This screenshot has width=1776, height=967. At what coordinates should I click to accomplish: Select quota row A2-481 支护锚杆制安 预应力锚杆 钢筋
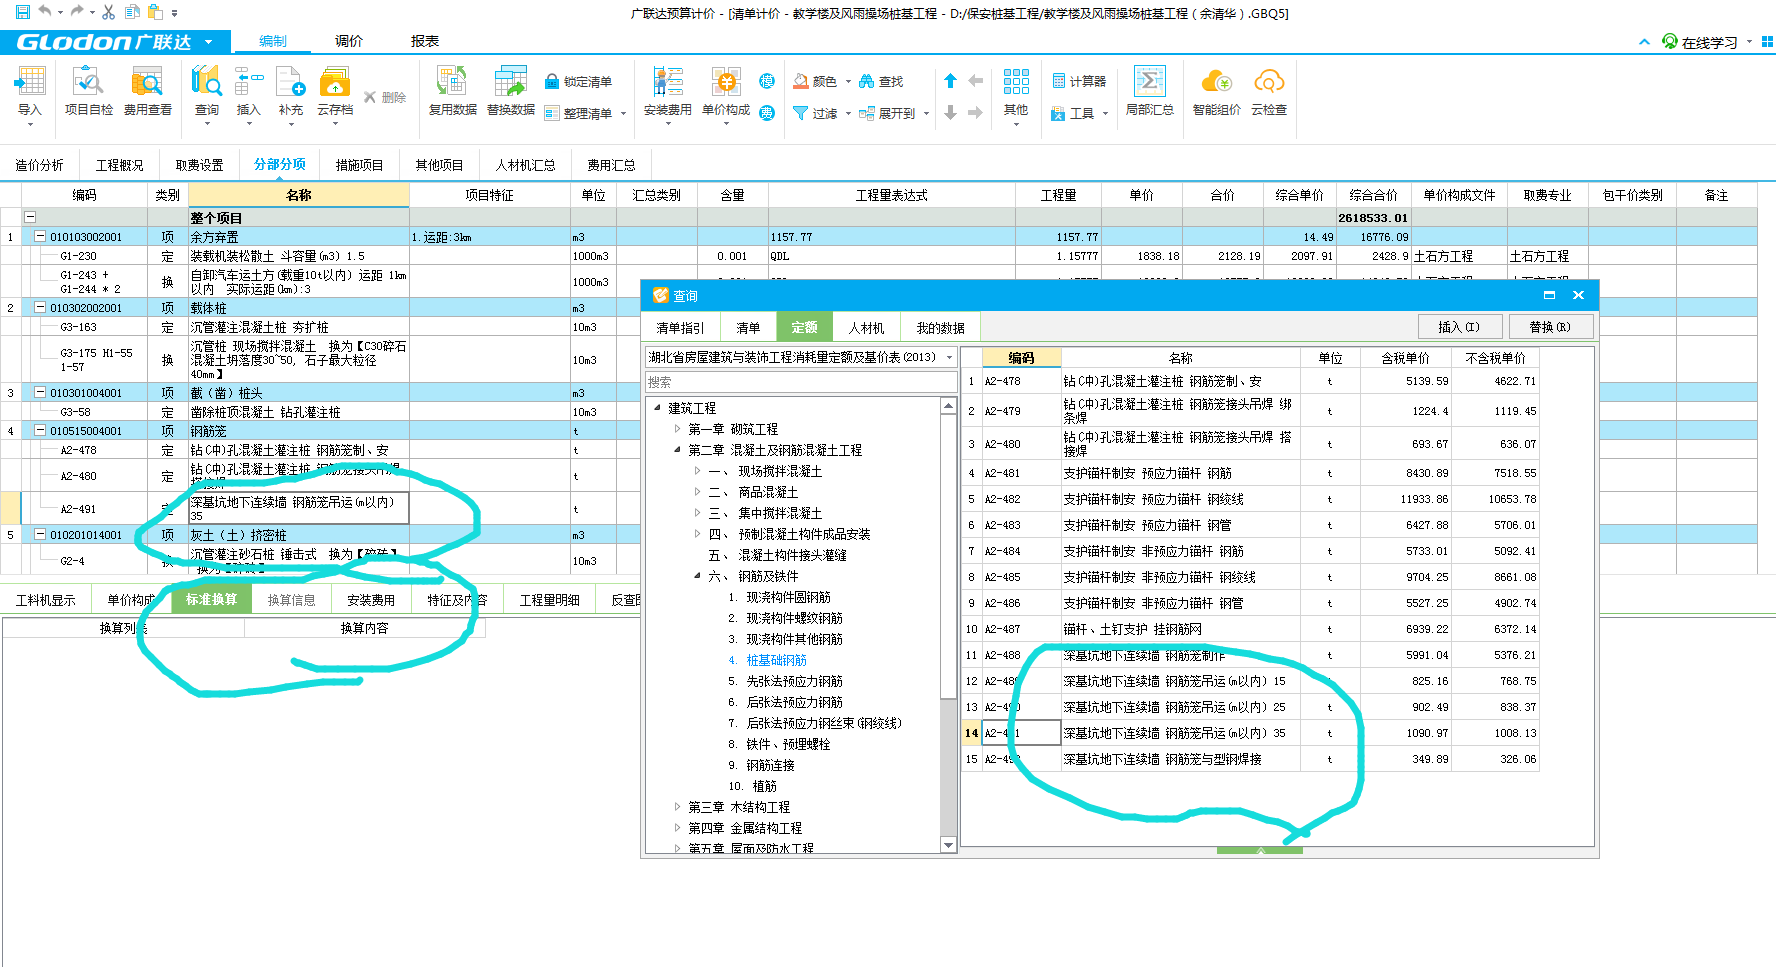(x=1250, y=473)
